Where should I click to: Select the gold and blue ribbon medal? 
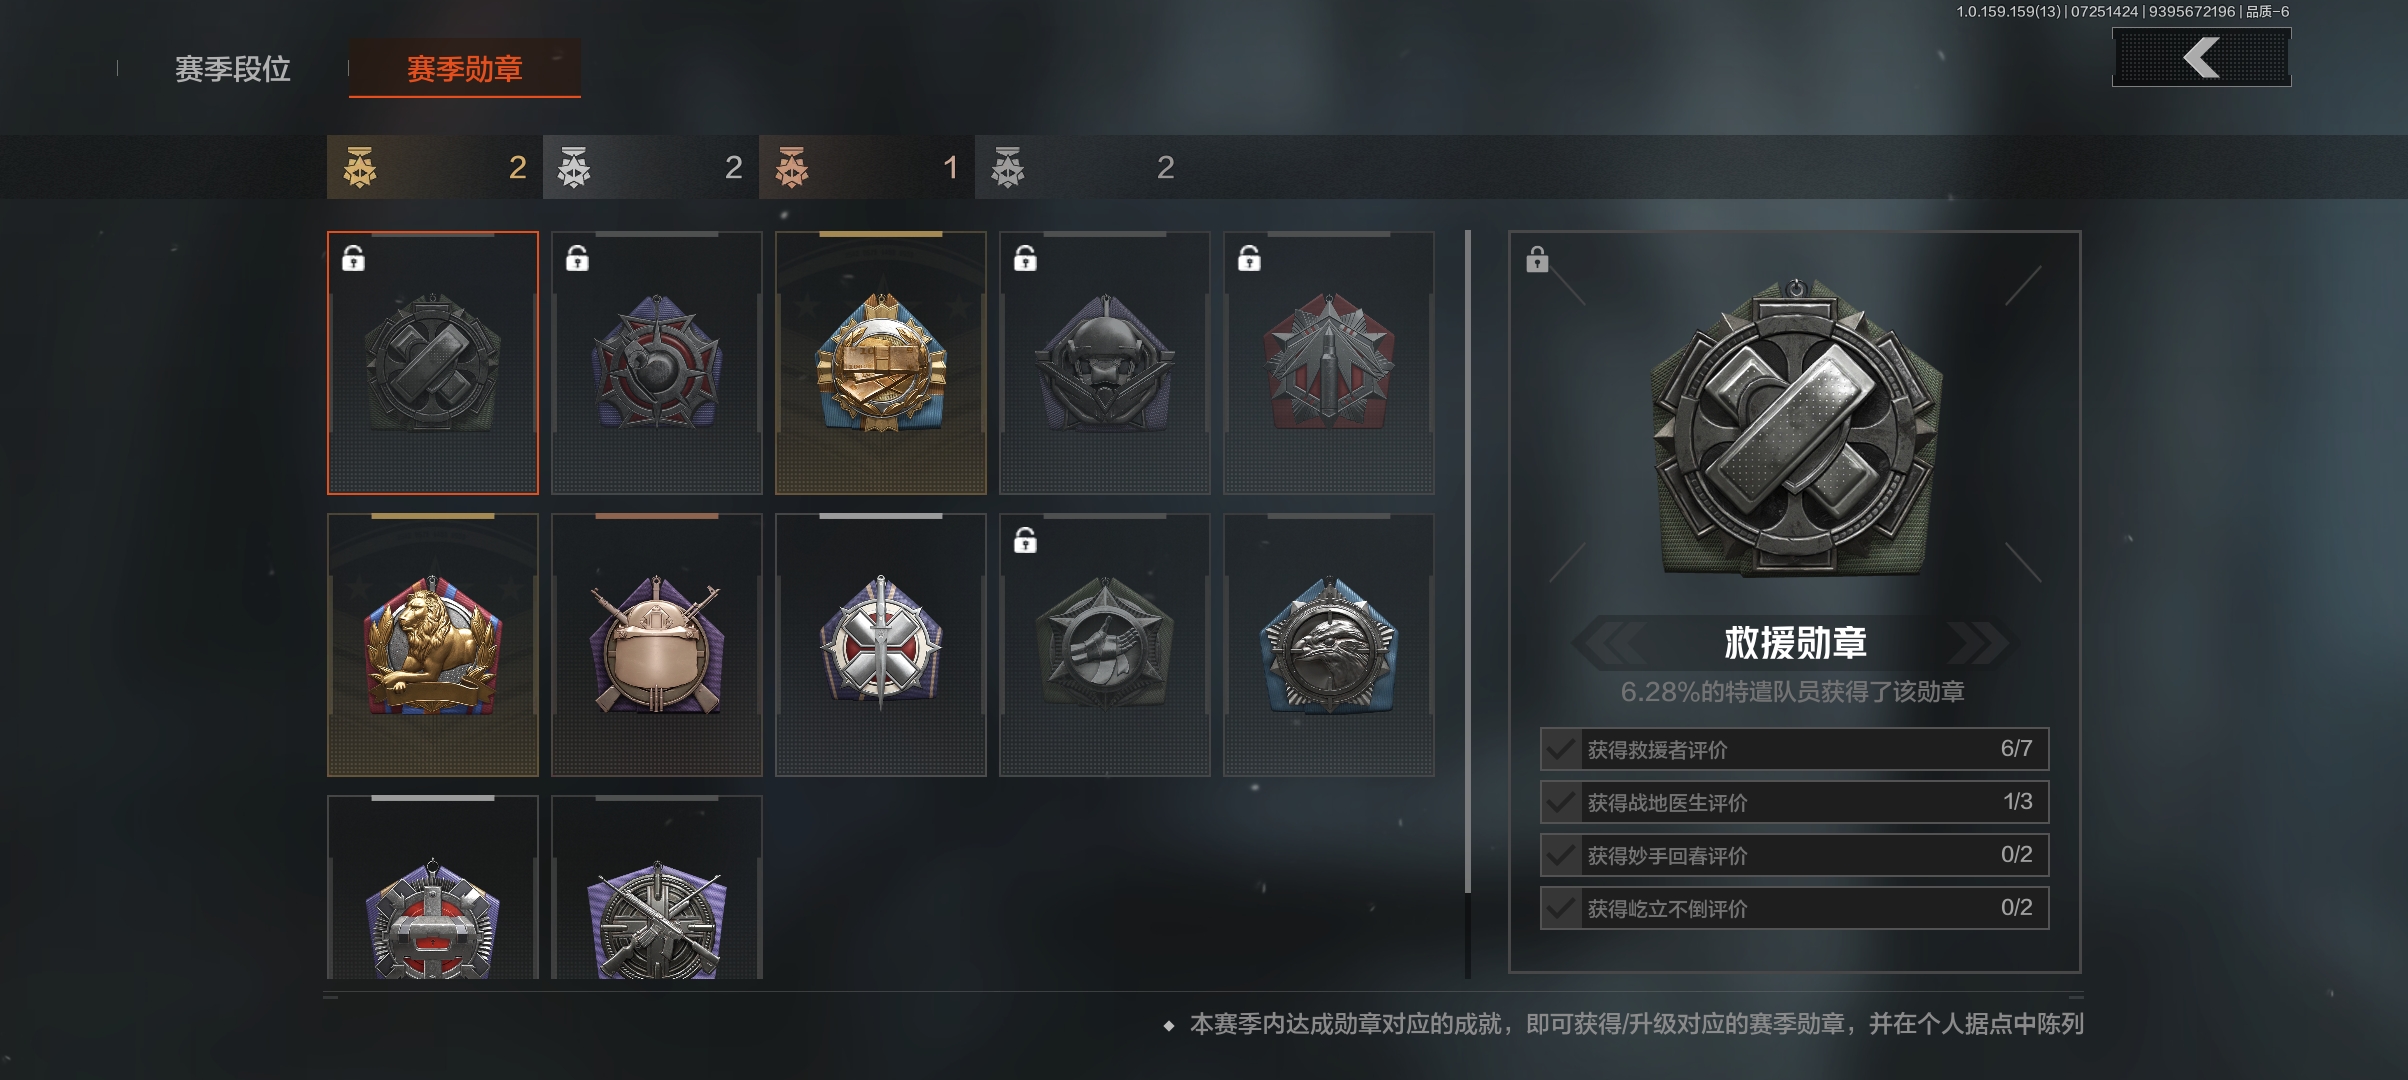881,363
